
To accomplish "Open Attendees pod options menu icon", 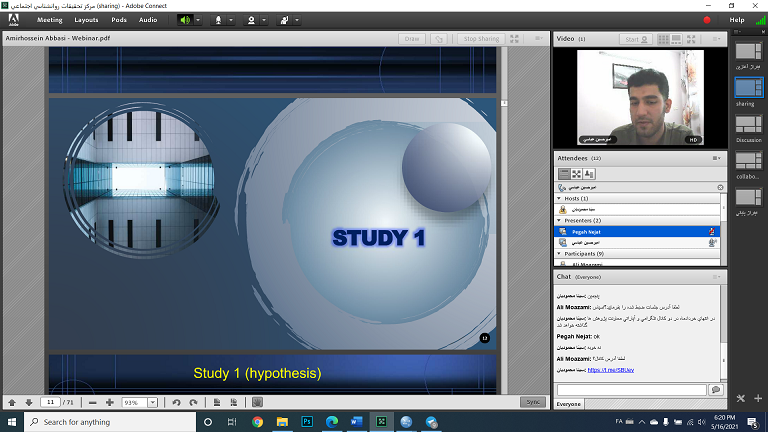I will (x=716, y=158).
